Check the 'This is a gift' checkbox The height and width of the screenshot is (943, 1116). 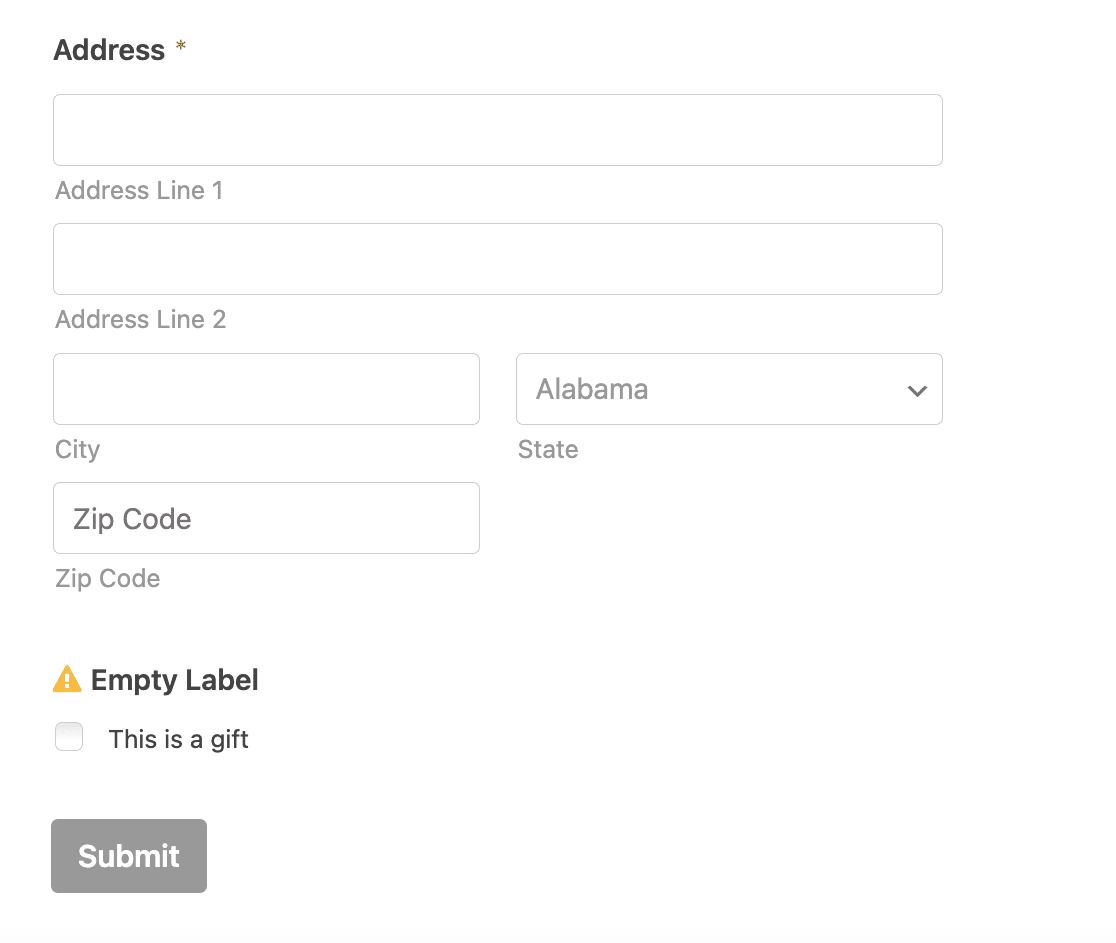pos(69,737)
